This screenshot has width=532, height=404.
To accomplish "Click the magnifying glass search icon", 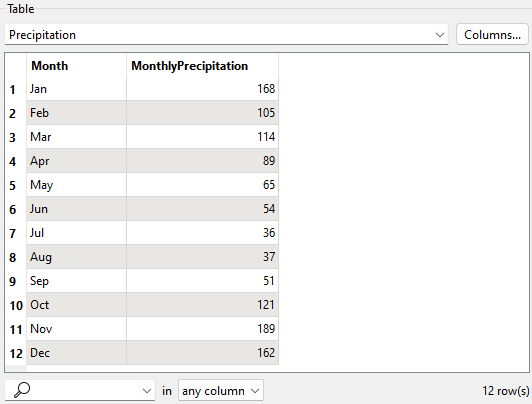I will click(22, 390).
